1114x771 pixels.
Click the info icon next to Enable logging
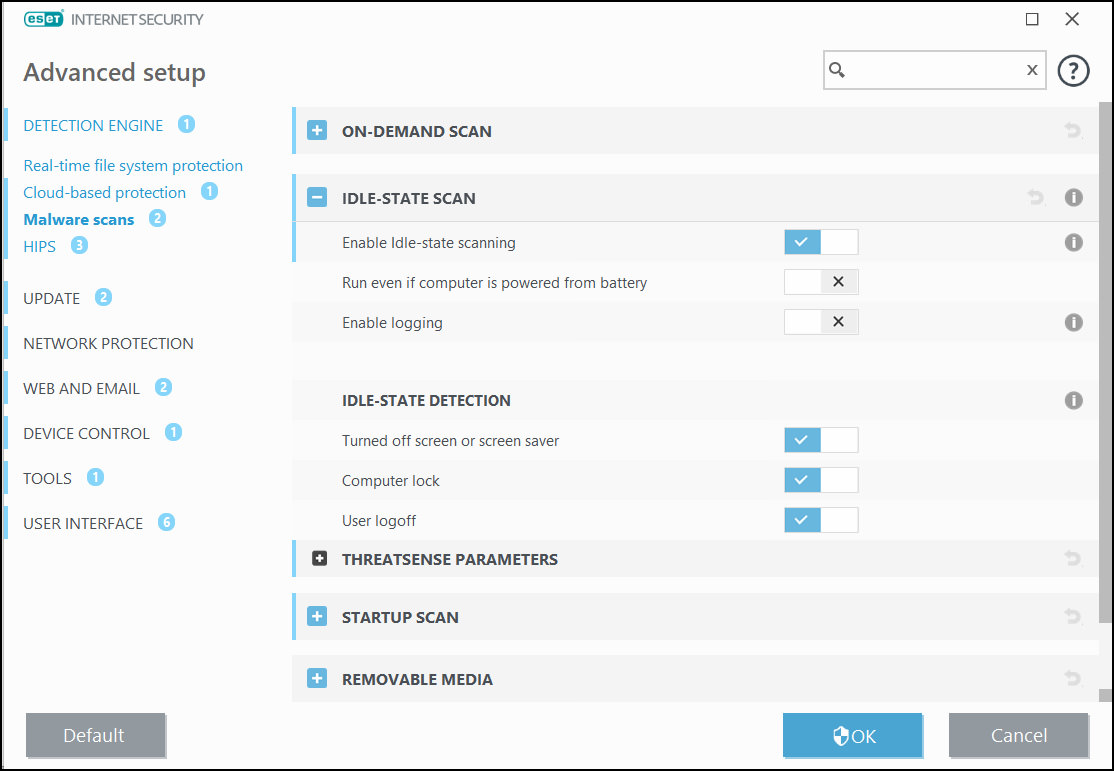[1073, 322]
